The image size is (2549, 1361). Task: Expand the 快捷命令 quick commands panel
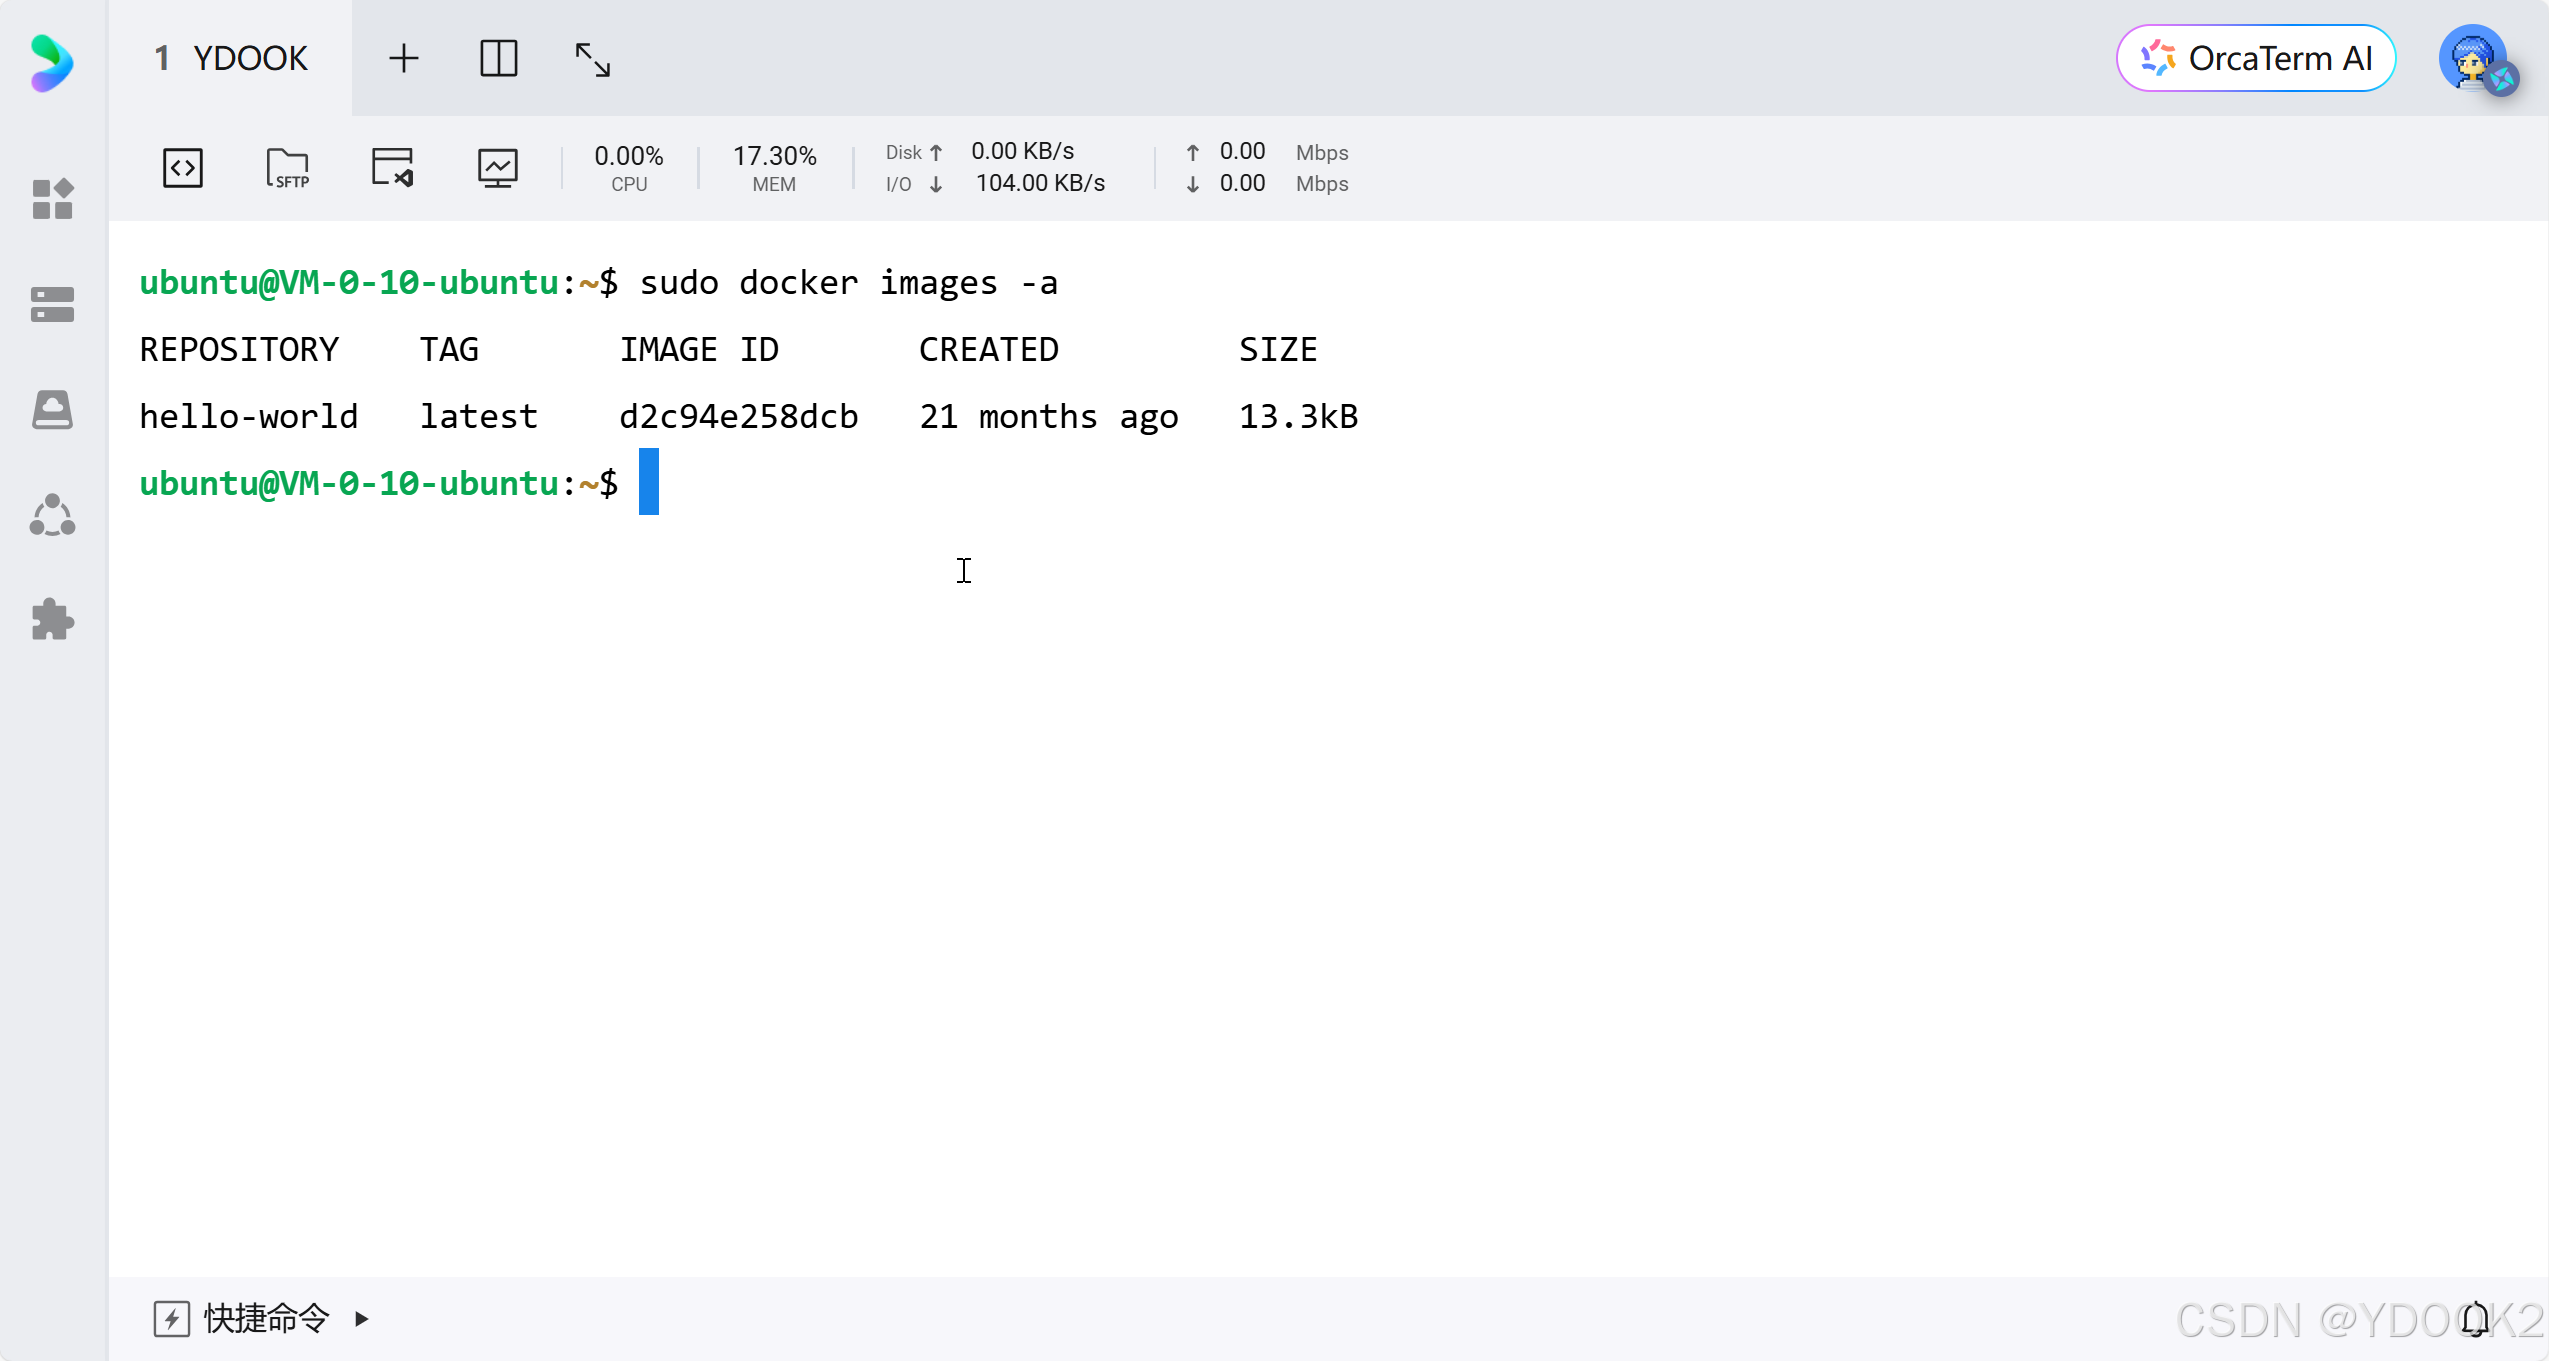click(x=362, y=1318)
